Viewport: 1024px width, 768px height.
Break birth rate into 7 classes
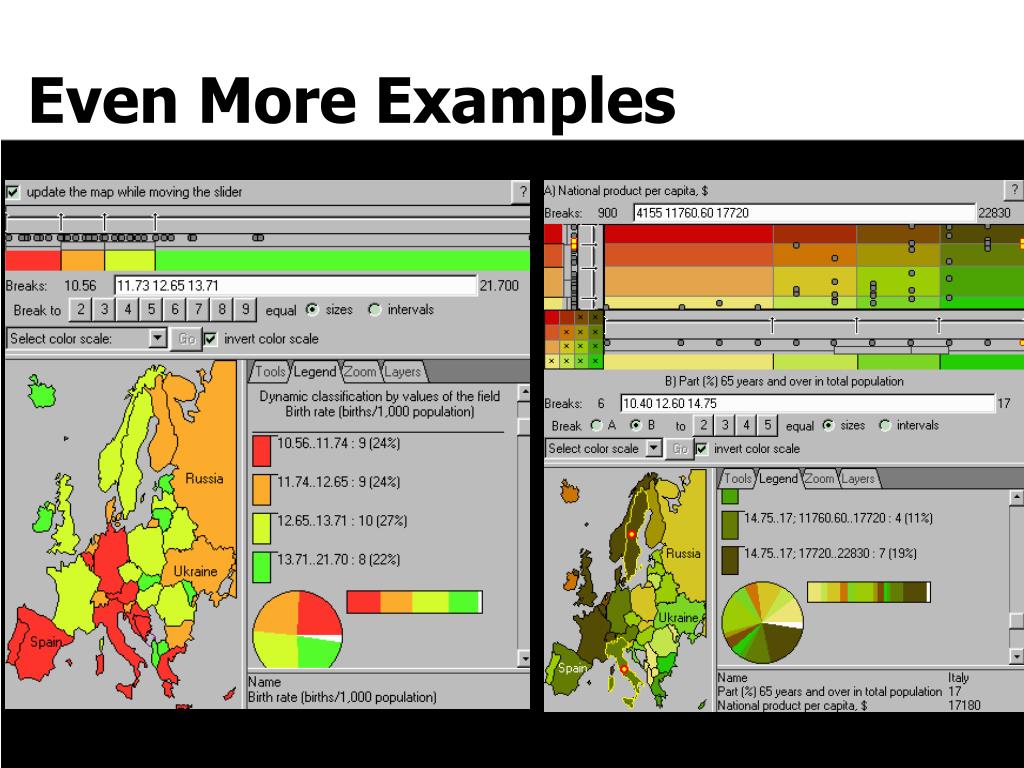pos(198,309)
